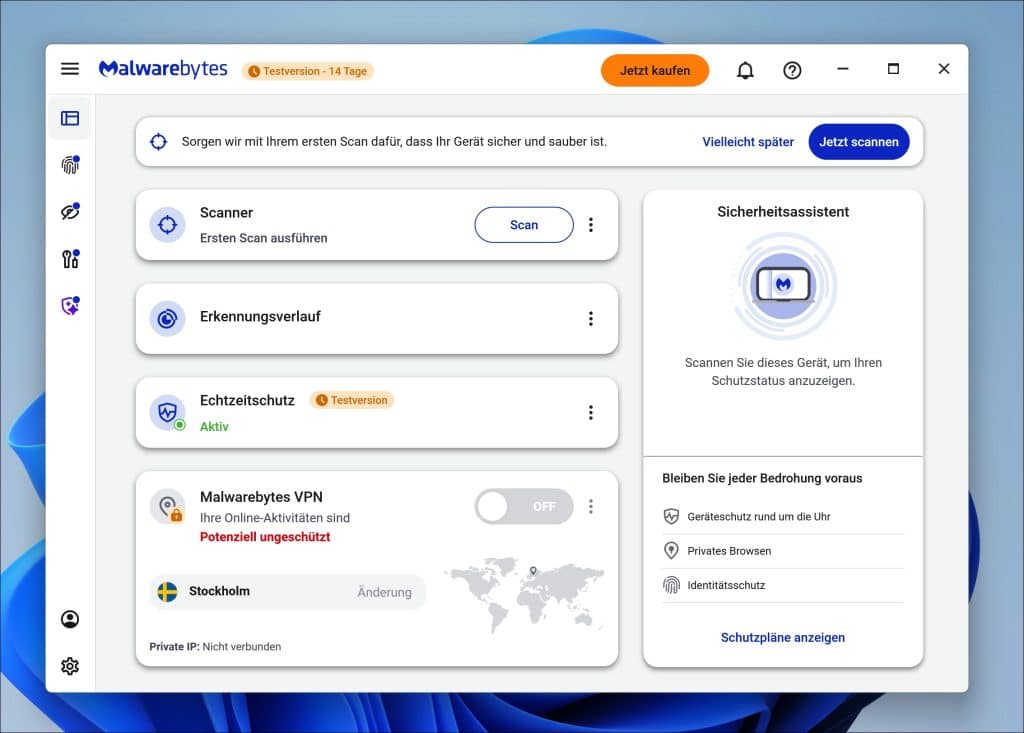
Task: Select the fingerprint Identity icon in the sidebar
Action: click(x=69, y=164)
